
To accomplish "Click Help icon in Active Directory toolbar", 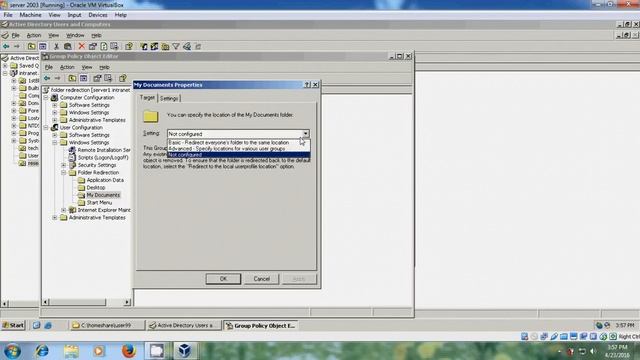I will point(129,47).
